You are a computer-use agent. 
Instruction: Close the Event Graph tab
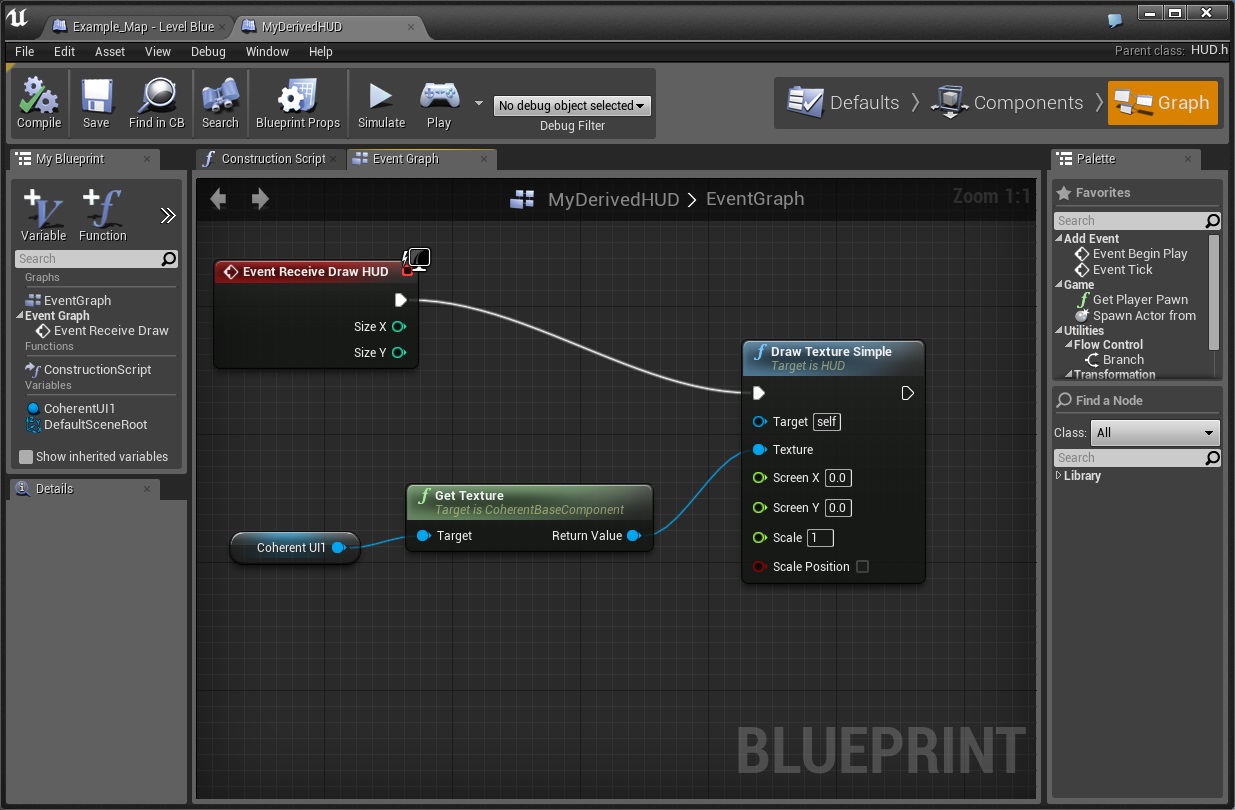485,159
